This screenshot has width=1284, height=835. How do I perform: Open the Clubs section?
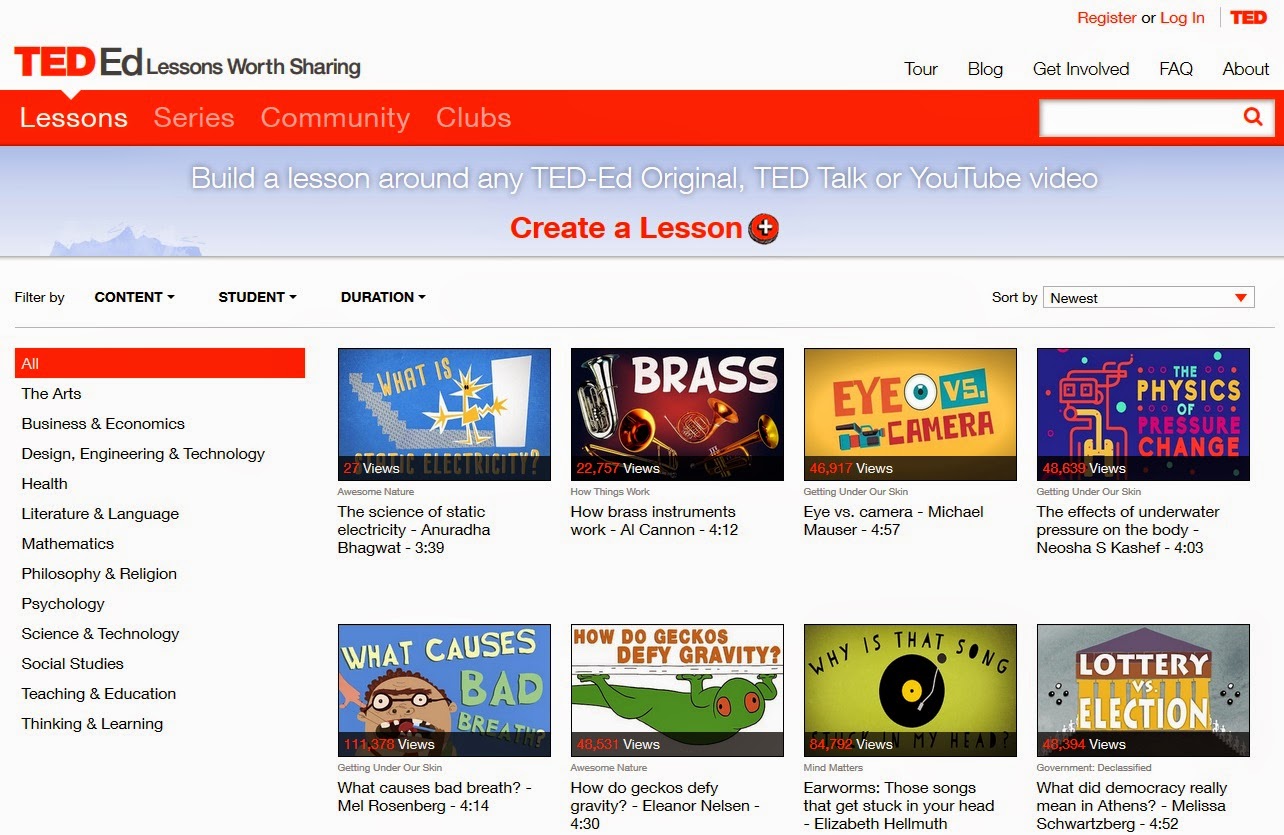click(x=472, y=117)
